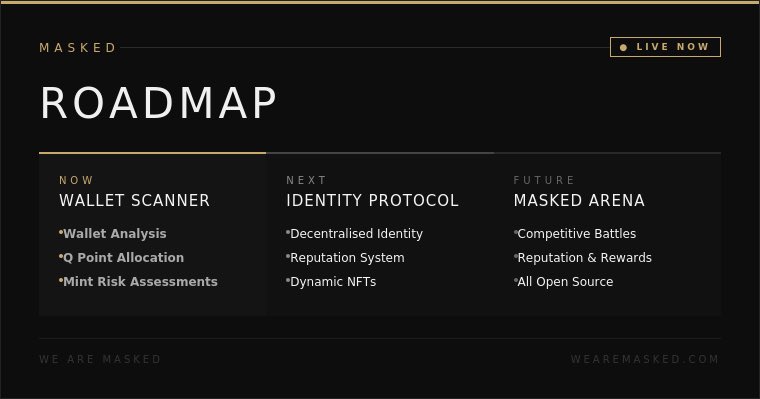Select the NOW phase label
This screenshot has width=760, height=399.
point(76,180)
